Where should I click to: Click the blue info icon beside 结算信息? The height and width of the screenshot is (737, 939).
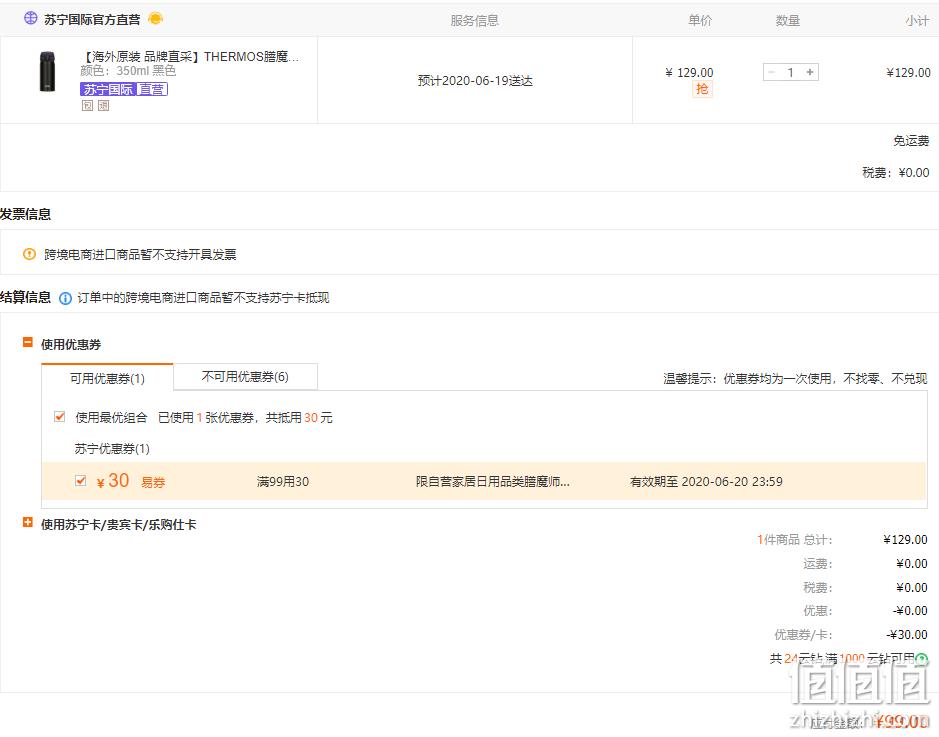(65, 298)
